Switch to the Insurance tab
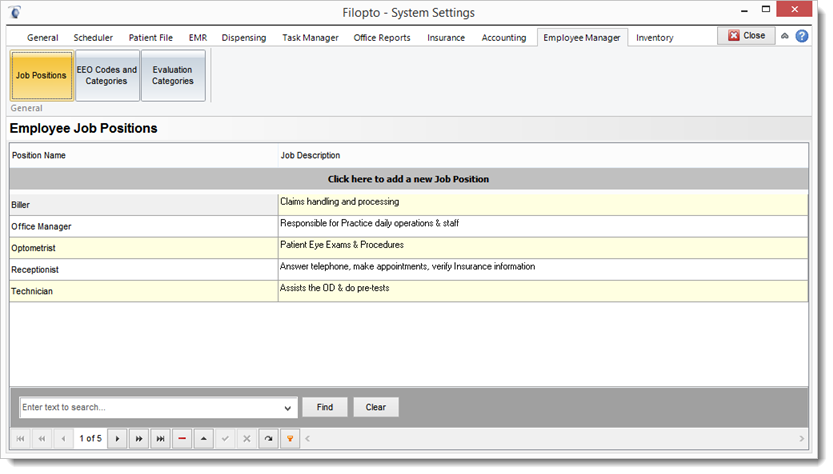Image resolution: width=833 pixels, height=474 pixels. 446,38
